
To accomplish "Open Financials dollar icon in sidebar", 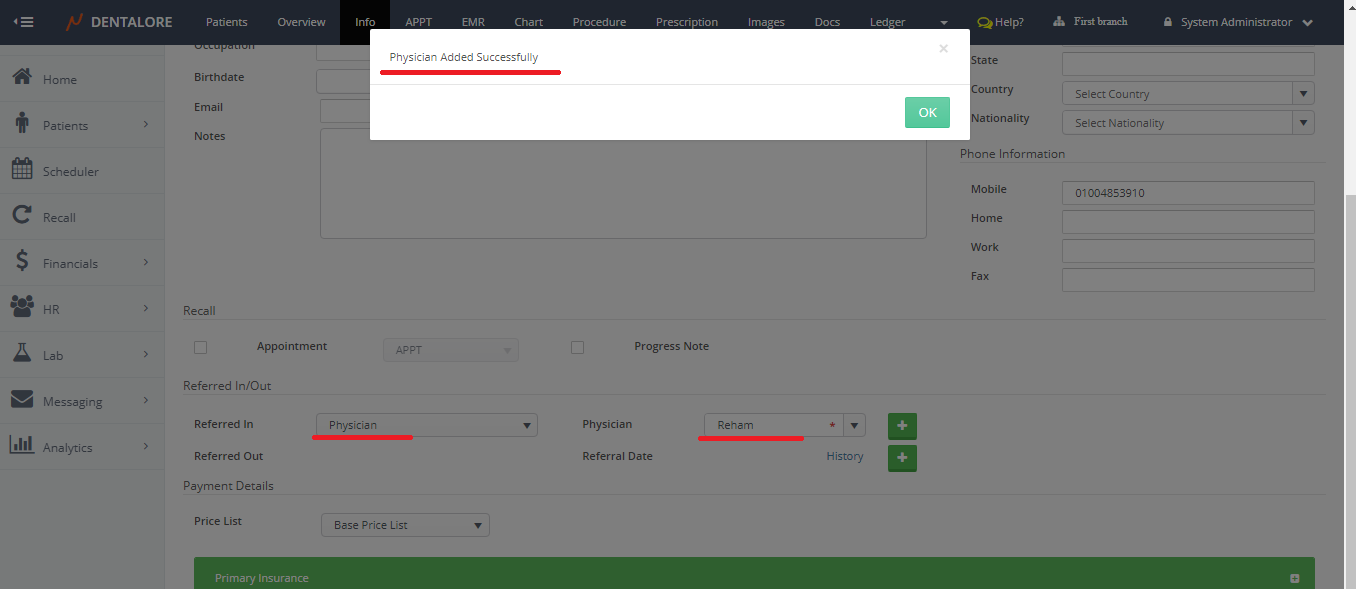I will (22, 262).
